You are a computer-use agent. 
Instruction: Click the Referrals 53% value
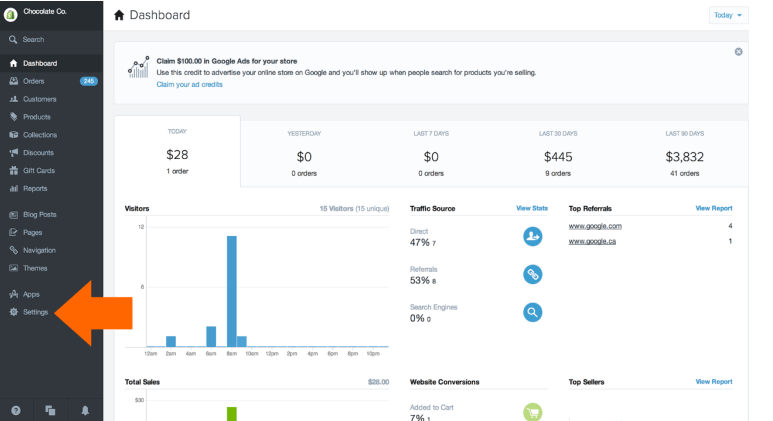(422, 281)
